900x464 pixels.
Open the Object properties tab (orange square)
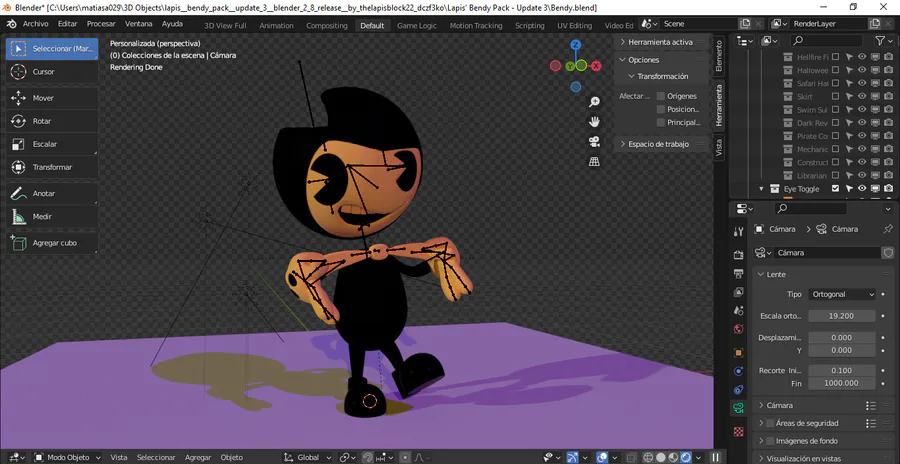coord(739,353)
